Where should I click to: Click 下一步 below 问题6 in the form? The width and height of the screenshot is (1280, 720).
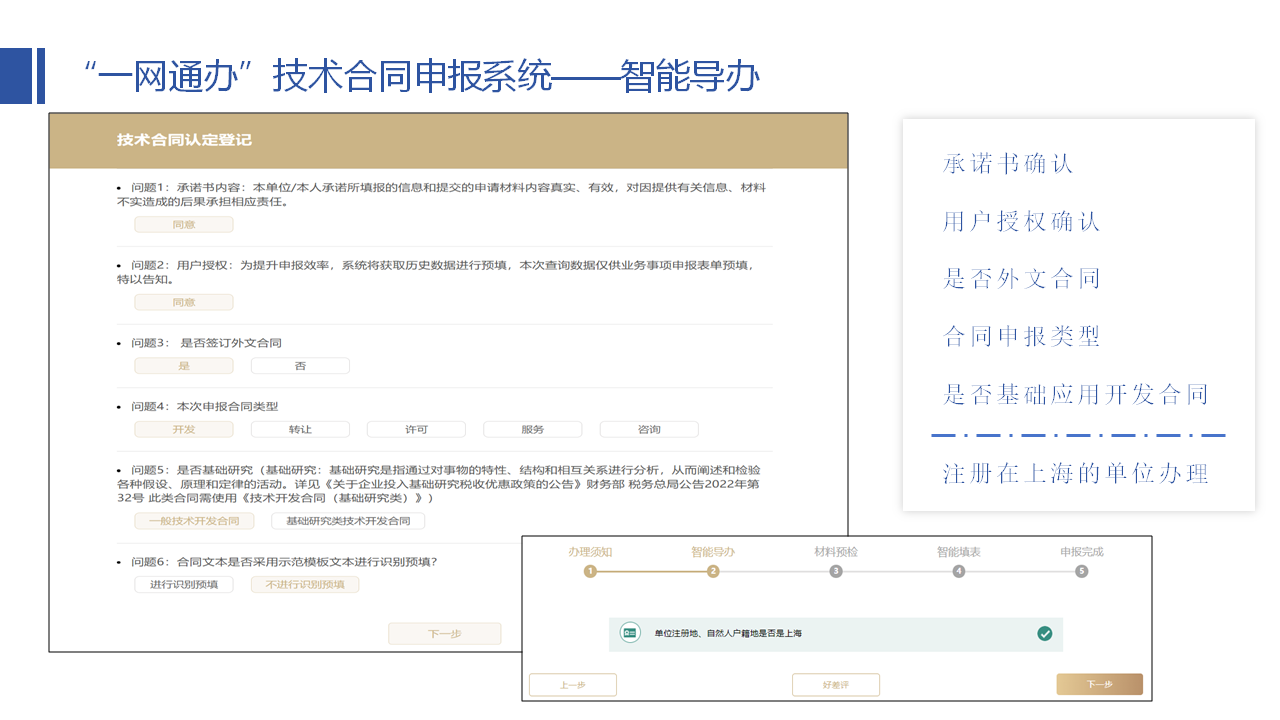[x=445, y=634]
